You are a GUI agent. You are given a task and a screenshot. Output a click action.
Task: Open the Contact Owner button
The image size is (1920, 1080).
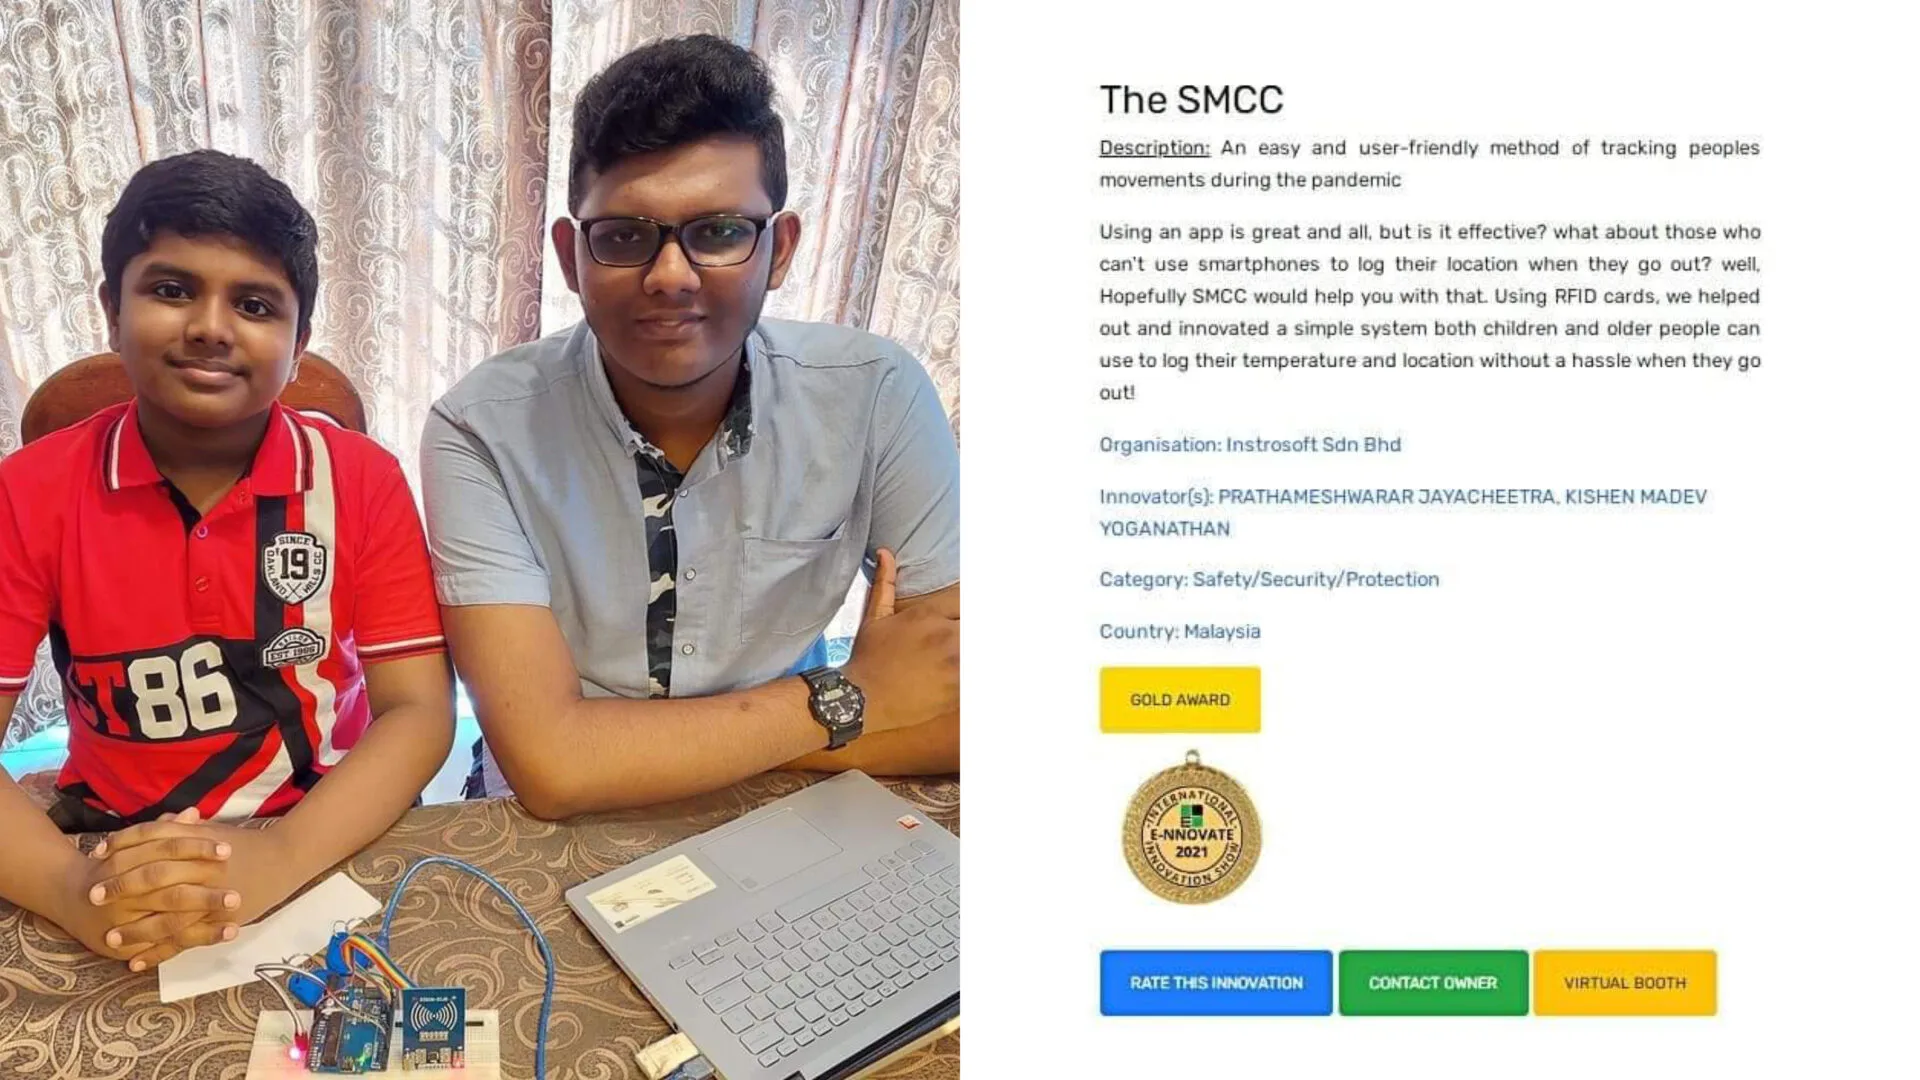pos(1433,983)
